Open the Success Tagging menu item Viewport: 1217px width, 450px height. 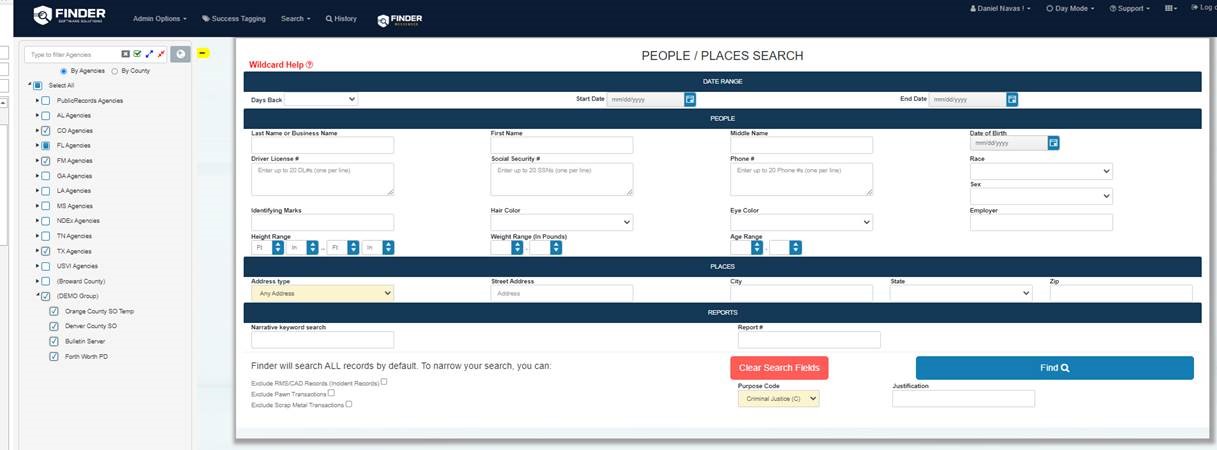tap(235, 19)
